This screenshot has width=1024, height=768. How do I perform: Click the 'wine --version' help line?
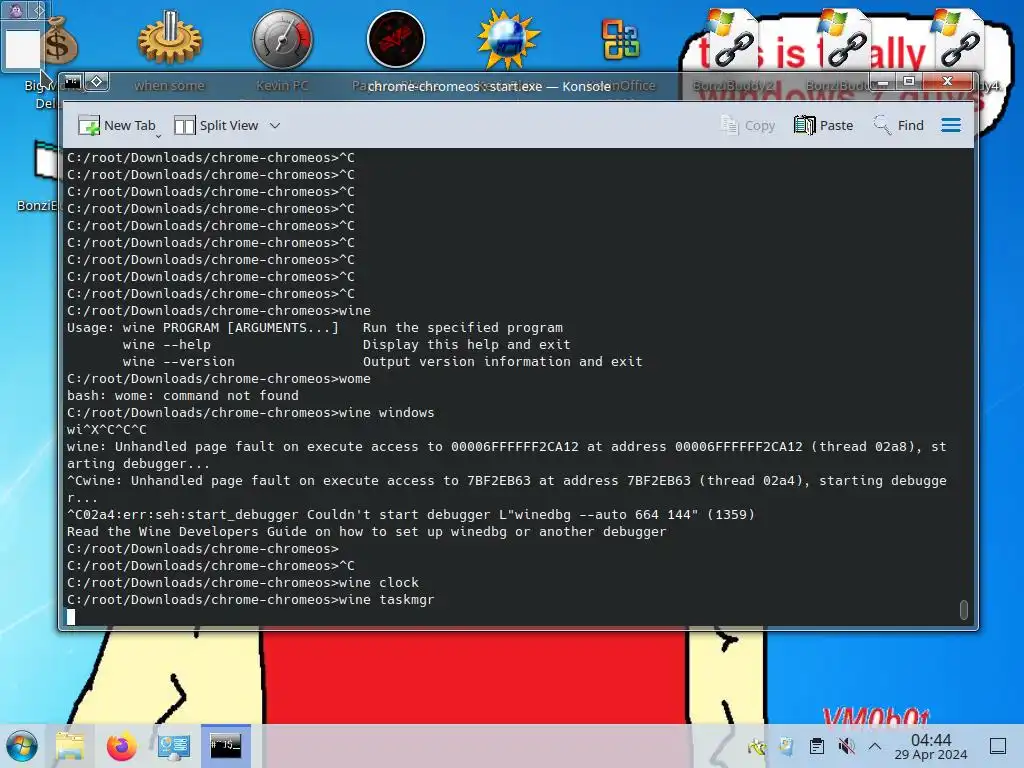383,362
